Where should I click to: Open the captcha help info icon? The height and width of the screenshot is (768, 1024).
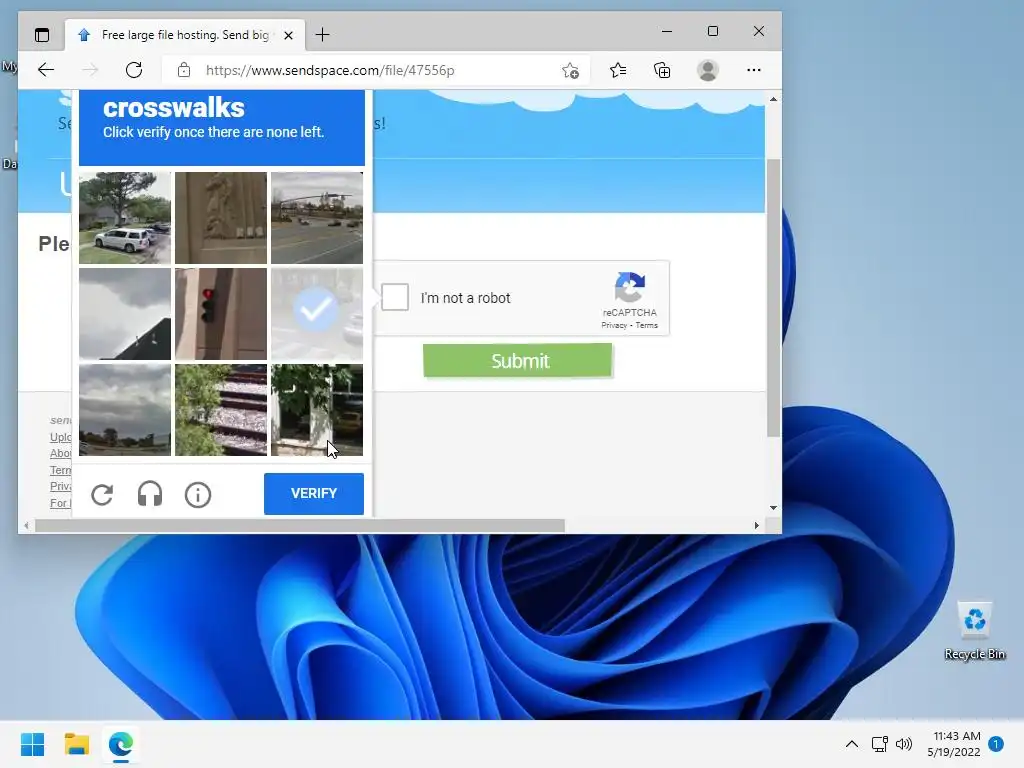pos(198,494)
